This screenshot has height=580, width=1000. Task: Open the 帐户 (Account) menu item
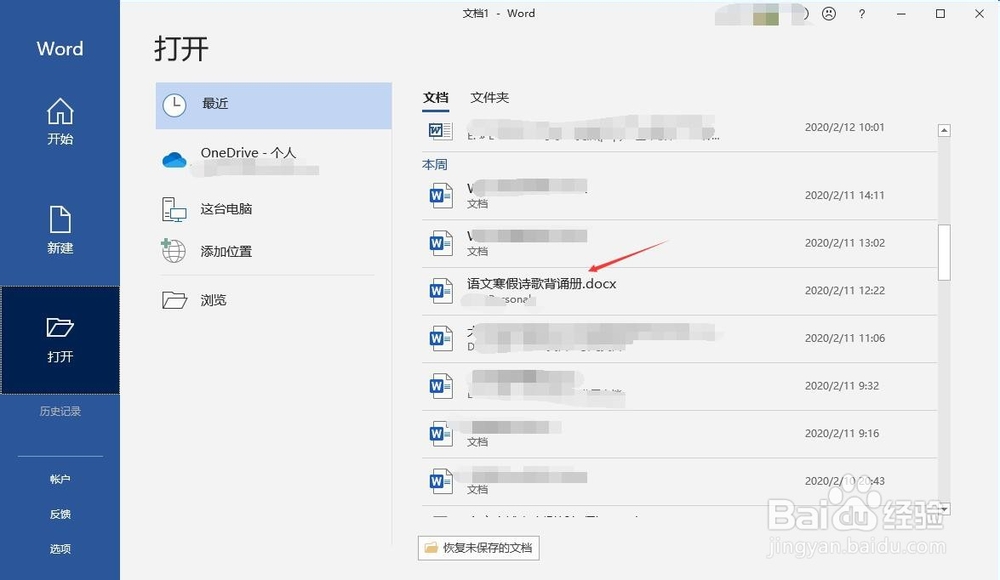pyautogui.click(x=60, y=479)
